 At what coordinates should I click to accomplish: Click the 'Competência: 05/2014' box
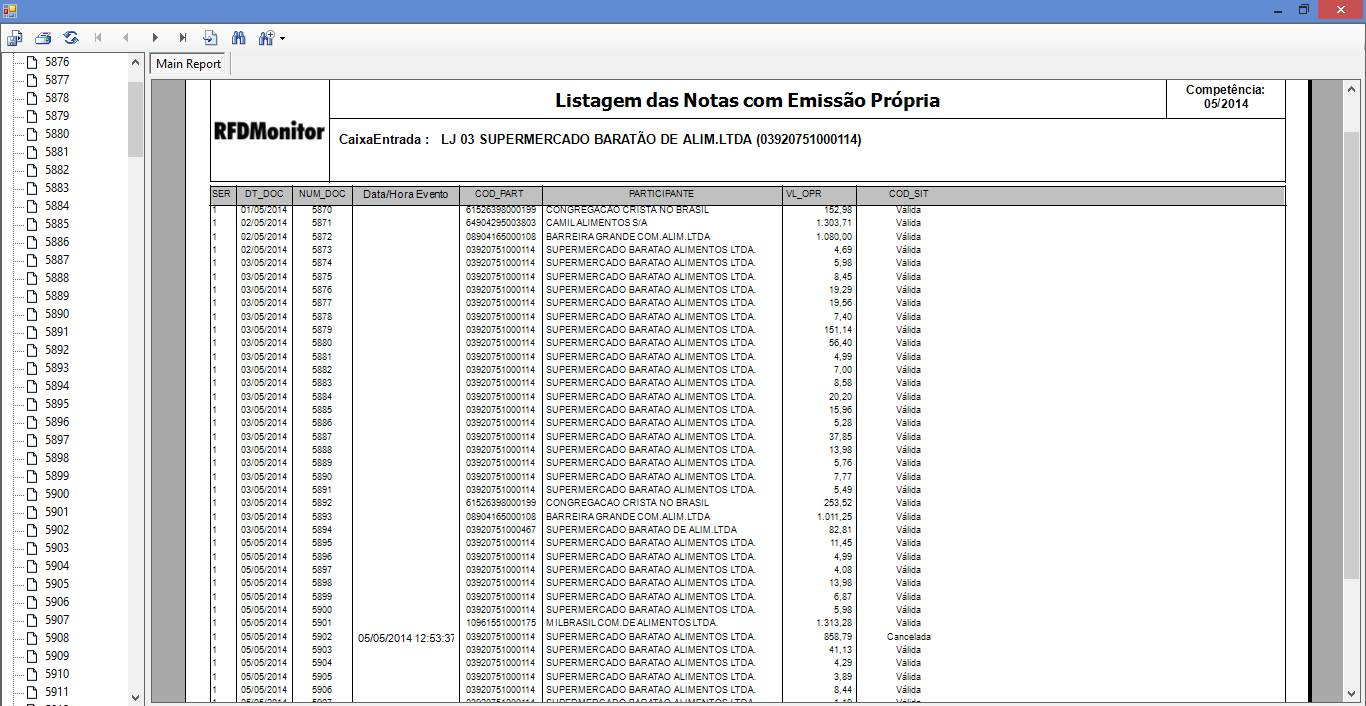pos(1225,97)
